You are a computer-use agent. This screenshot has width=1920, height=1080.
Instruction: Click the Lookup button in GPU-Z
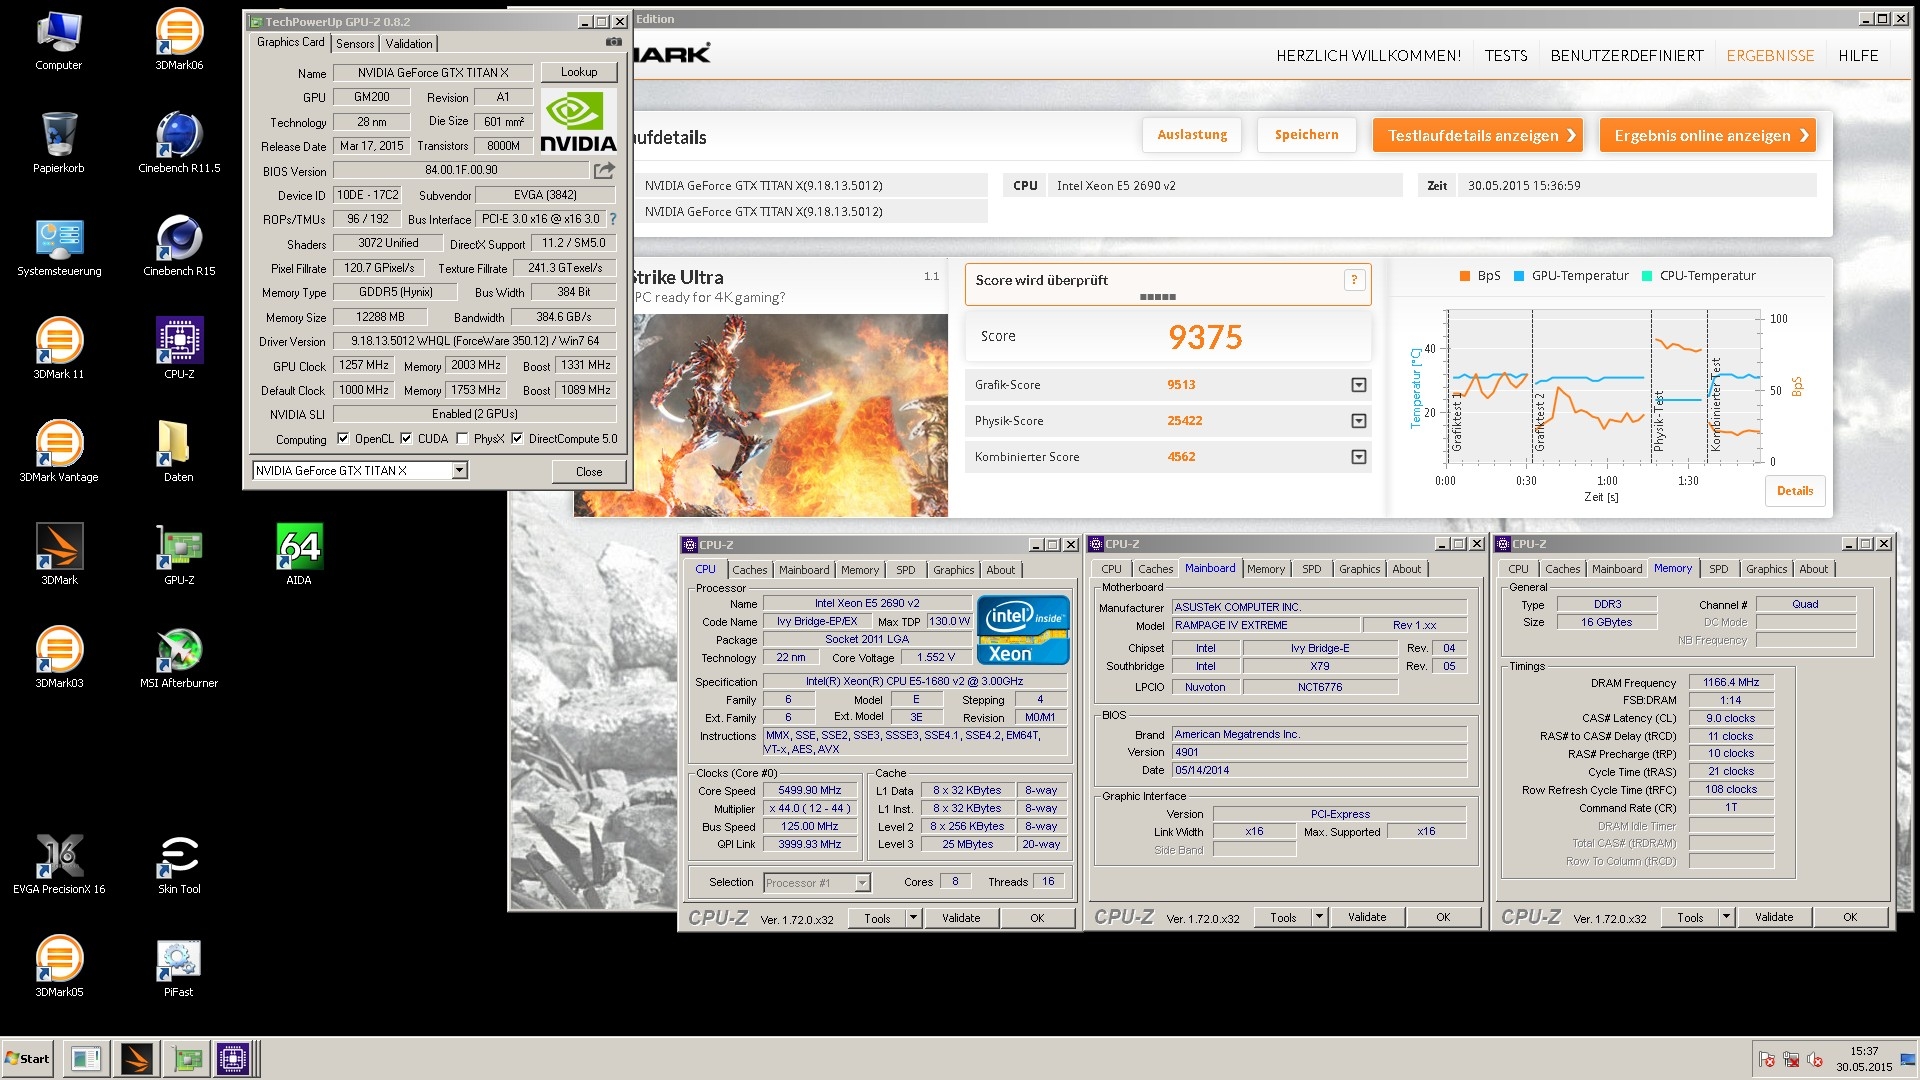click(579, 72)
